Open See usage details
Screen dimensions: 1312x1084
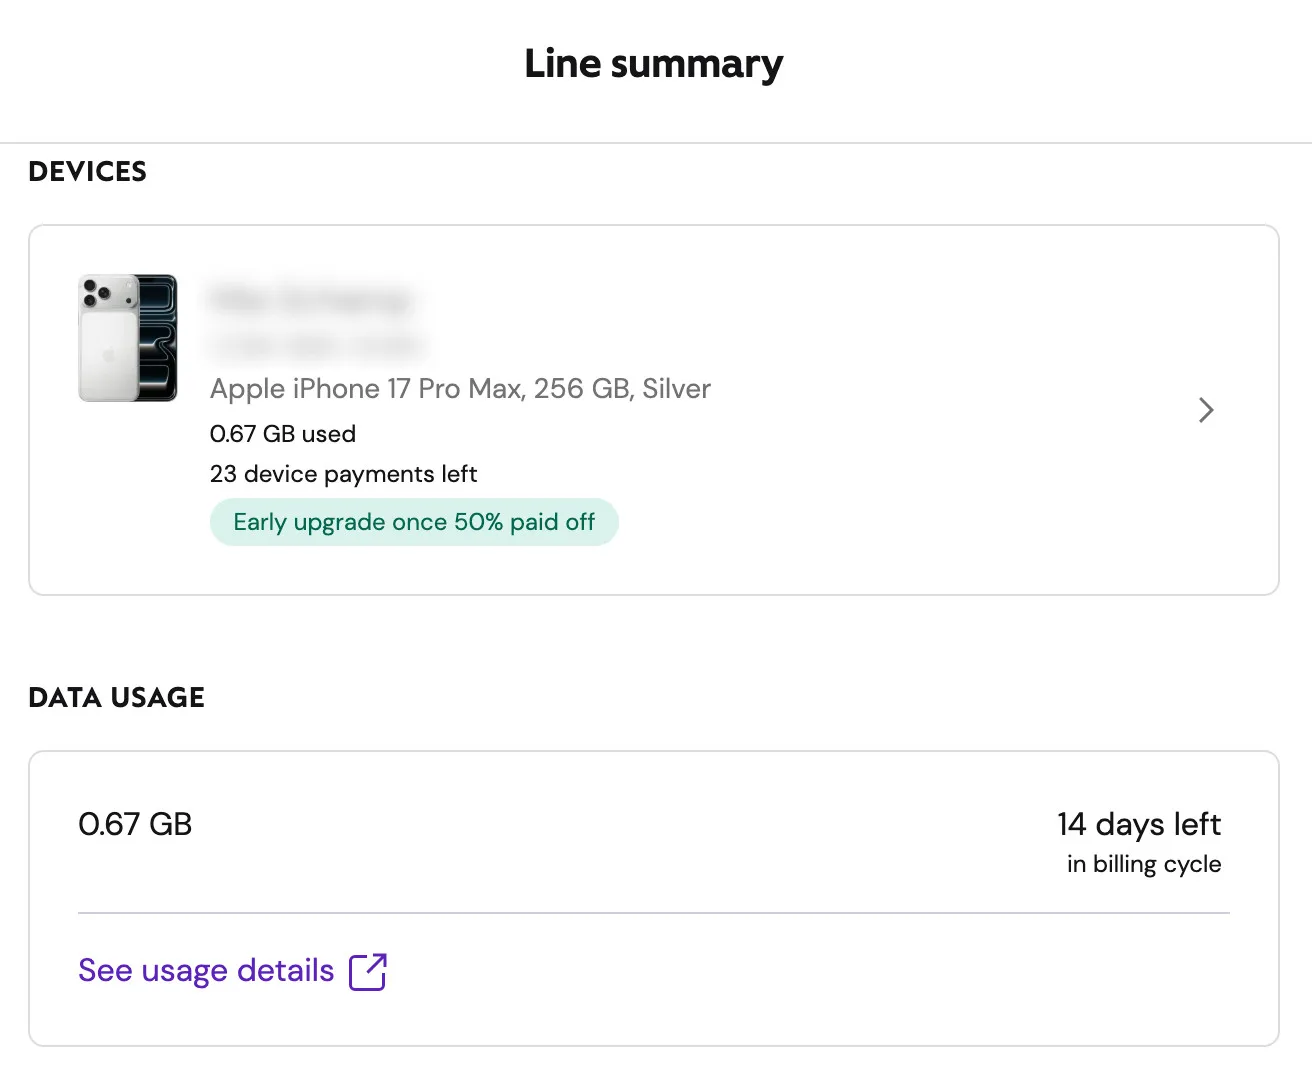tap(205, 970)
